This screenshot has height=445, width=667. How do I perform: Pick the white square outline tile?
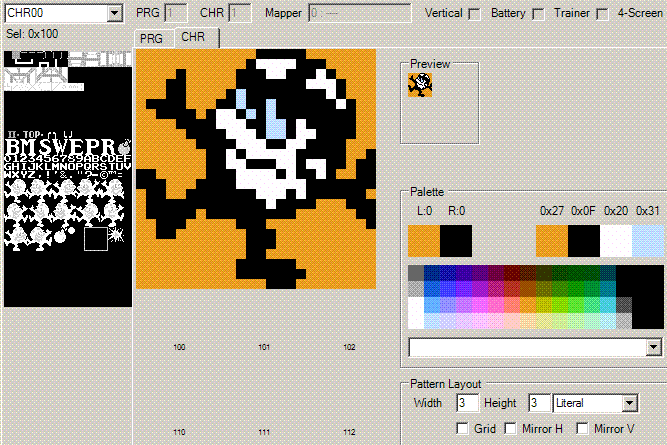[x=95, y=239]
